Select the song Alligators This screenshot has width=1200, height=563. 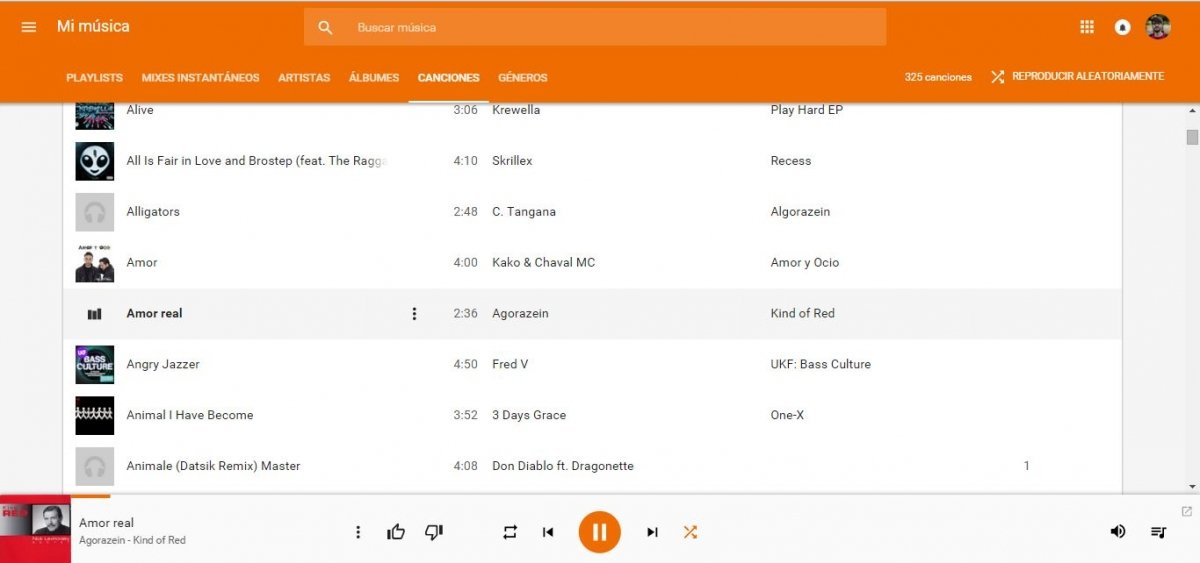[x=153, y=212]
